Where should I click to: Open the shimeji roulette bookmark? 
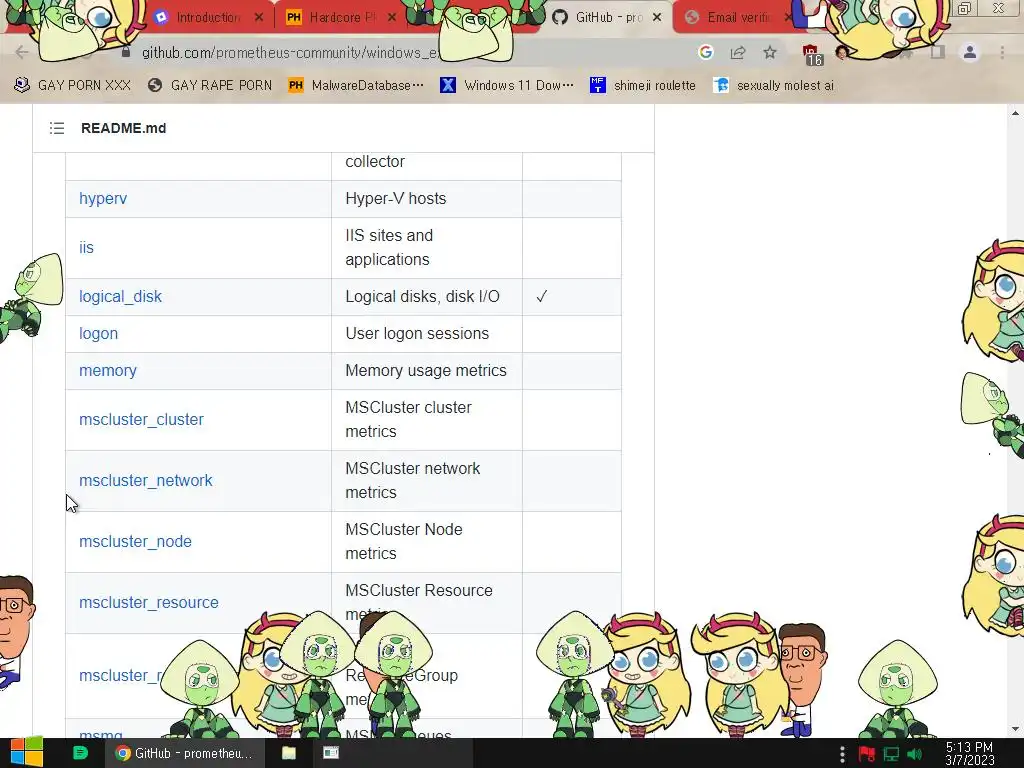click(x=643, y=85)
